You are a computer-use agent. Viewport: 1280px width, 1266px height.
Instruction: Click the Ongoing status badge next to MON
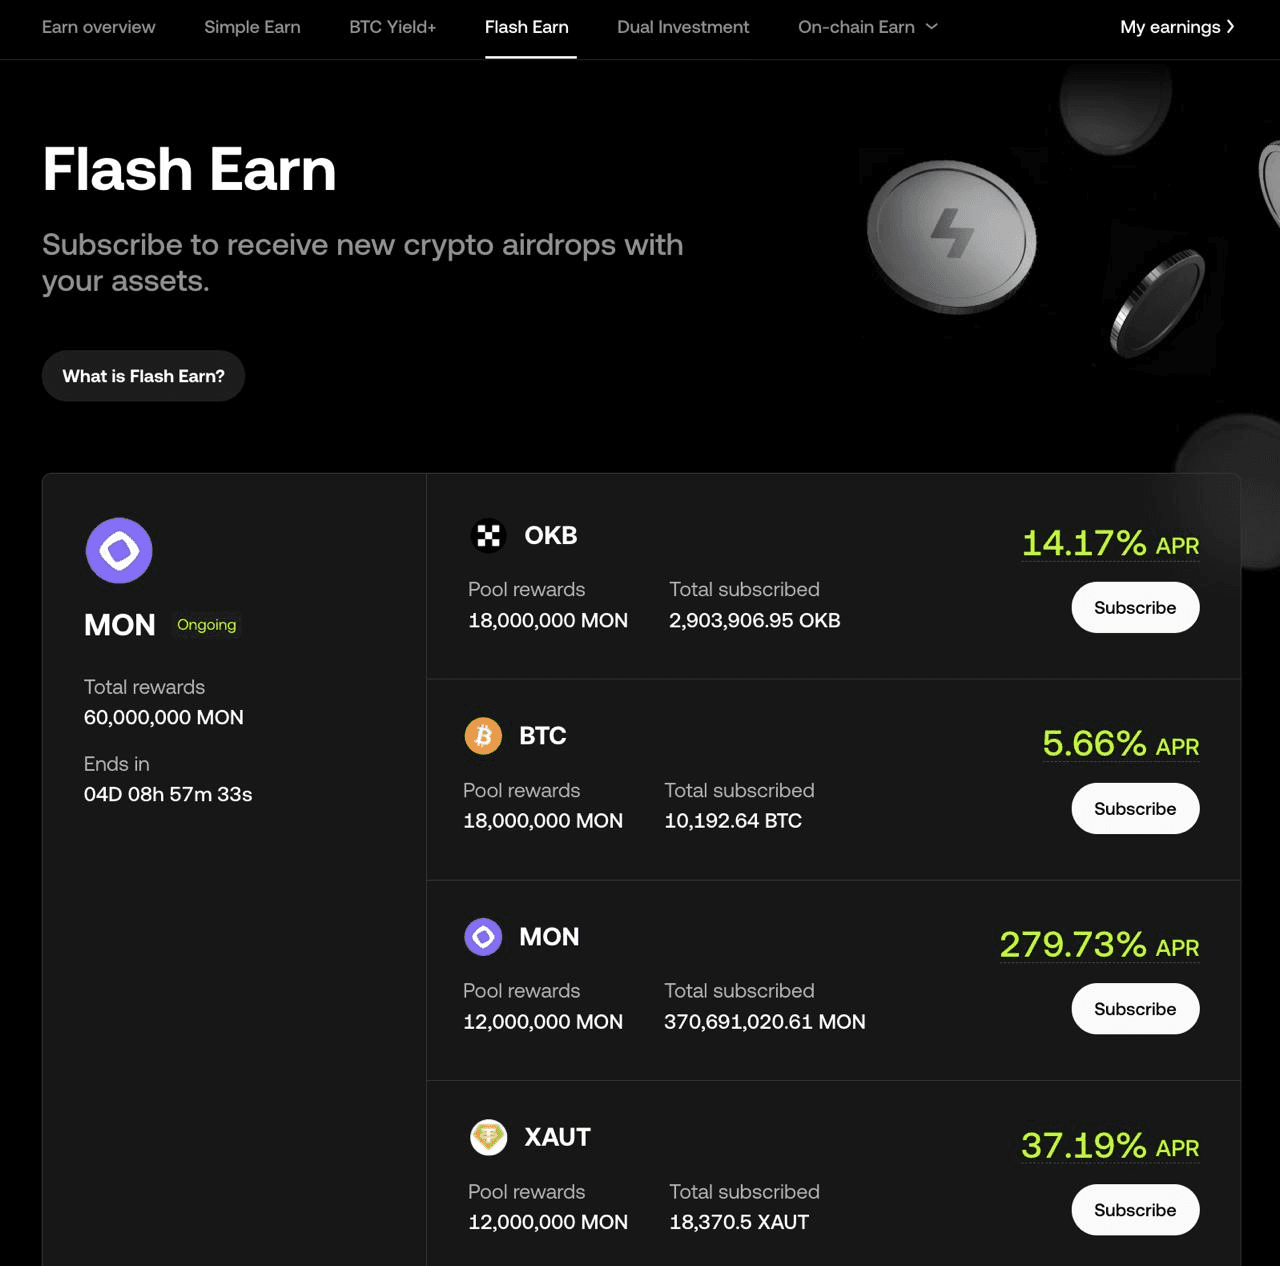pyautogui.click(x=206, y=624)
